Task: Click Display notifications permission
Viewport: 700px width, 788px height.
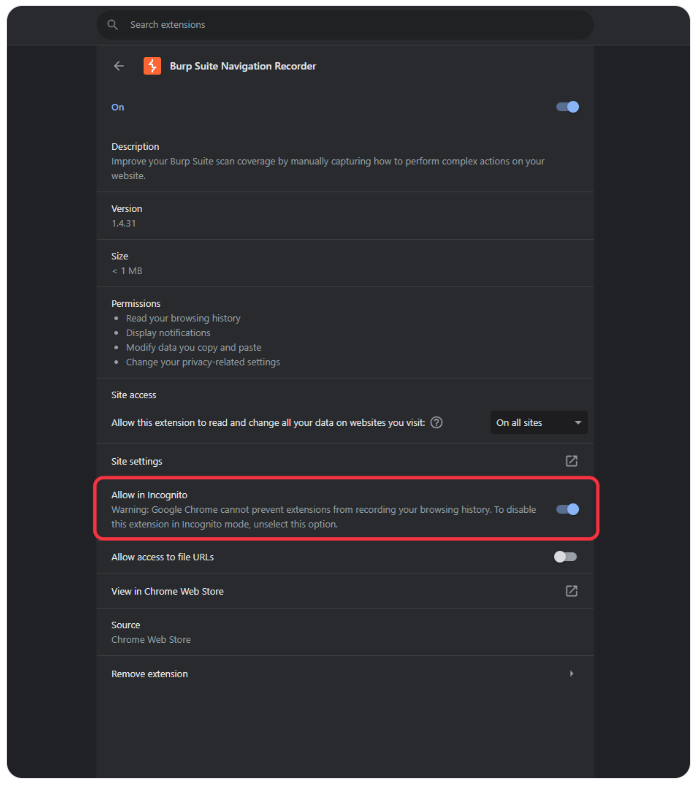Action: (x=168, y=333)
